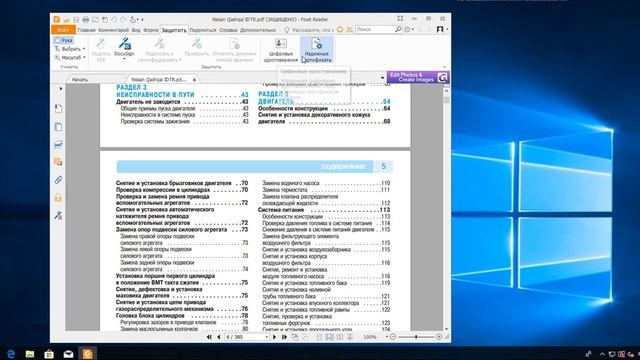Open the DocuSign dropdown arrow
This screenshot has height=360, width=640.
point(124,59)
